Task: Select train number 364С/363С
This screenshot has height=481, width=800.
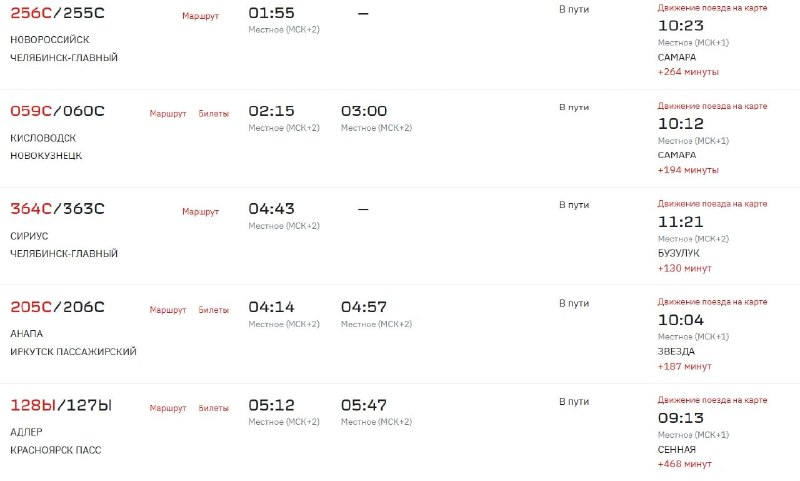Action: [57, 209]
